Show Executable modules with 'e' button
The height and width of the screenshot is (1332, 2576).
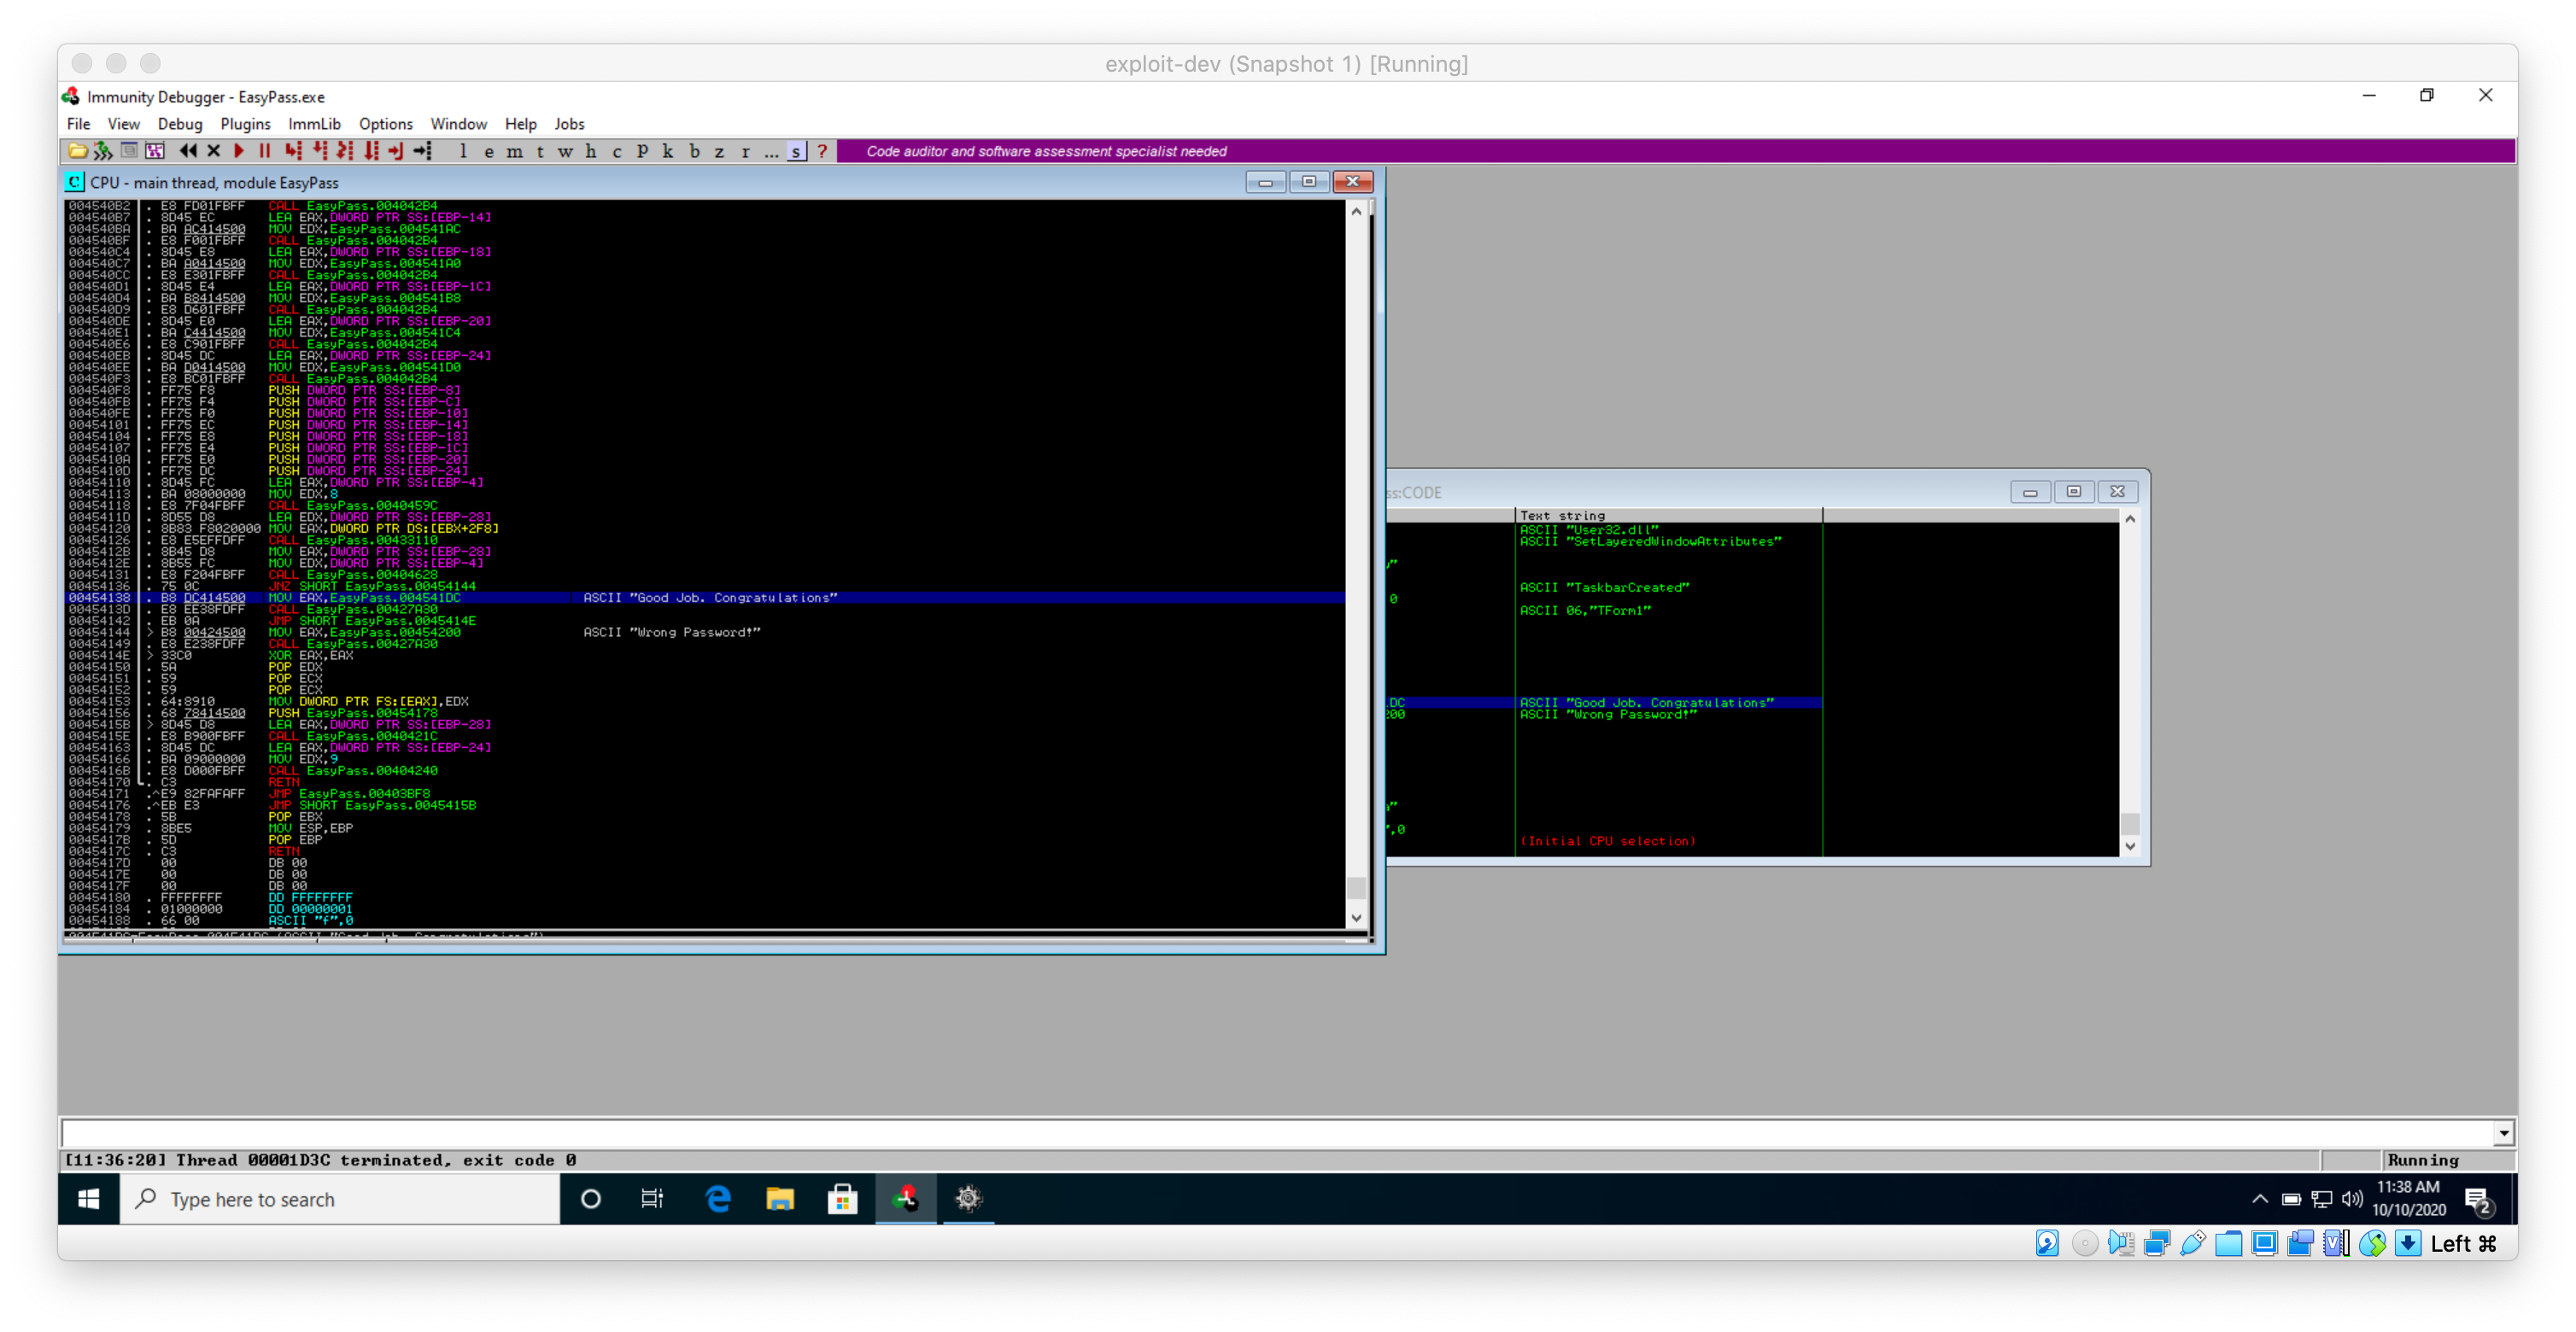point(489,151)
